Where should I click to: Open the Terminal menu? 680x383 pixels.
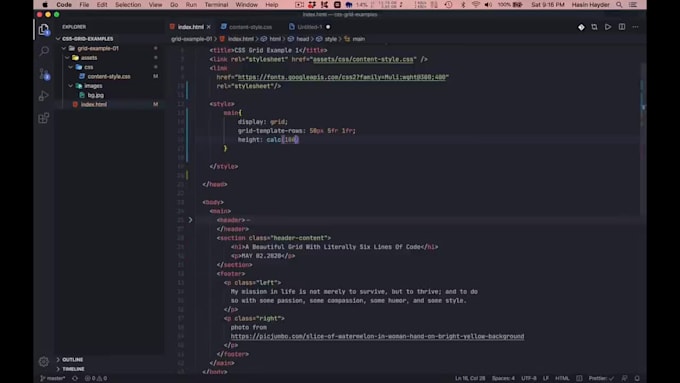point(216,5)
